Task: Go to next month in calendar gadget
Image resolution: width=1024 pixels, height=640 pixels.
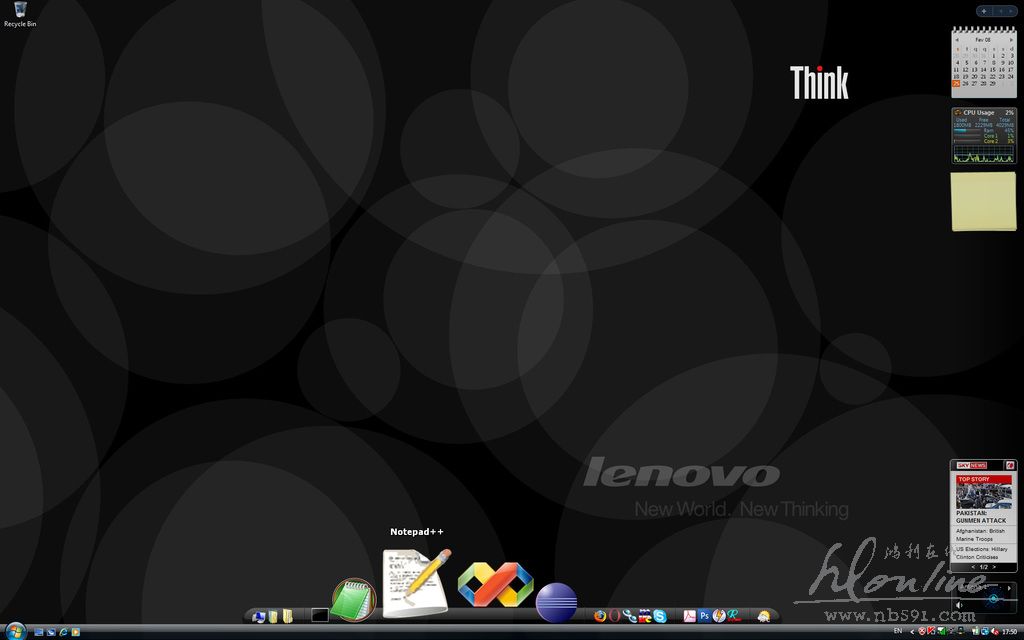Action: 1011,40
